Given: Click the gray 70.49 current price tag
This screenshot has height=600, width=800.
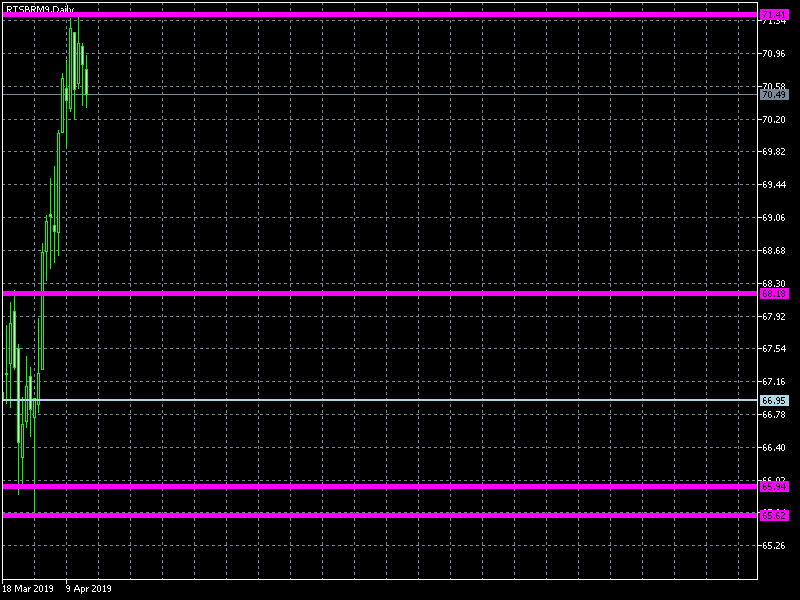Looking at the screenshot, I should 774,94.
